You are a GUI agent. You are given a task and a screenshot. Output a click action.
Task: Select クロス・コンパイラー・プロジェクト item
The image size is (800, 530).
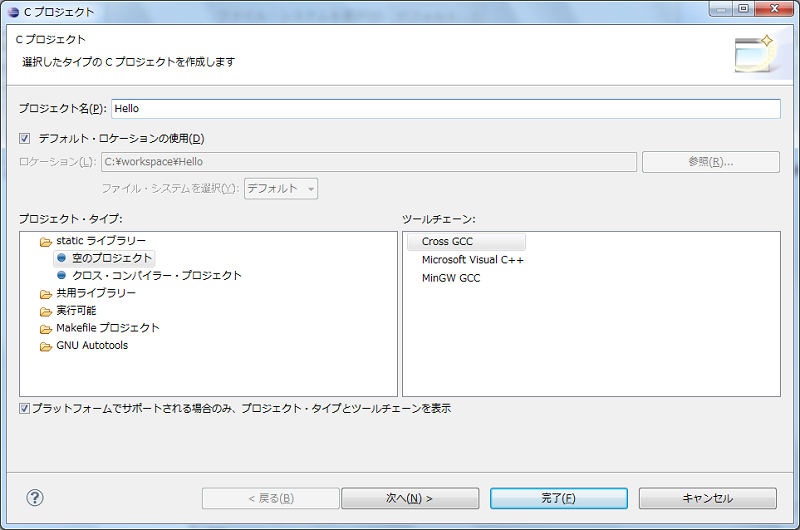tap(157, 275)
